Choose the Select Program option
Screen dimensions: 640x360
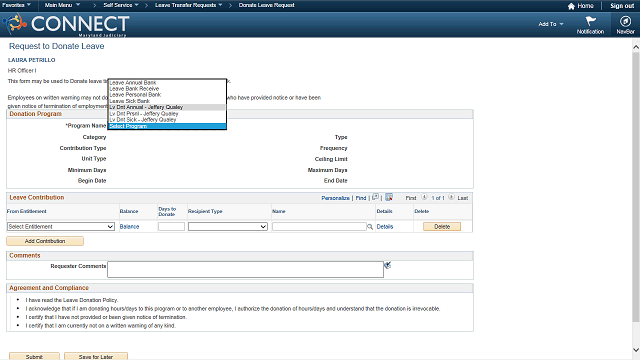[167, 126]
